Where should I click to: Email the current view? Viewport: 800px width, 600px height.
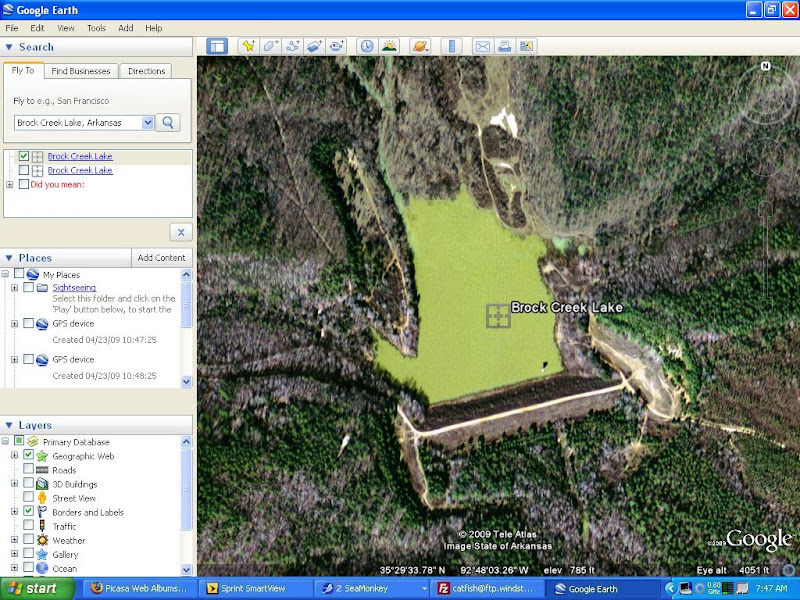point(483,46)
